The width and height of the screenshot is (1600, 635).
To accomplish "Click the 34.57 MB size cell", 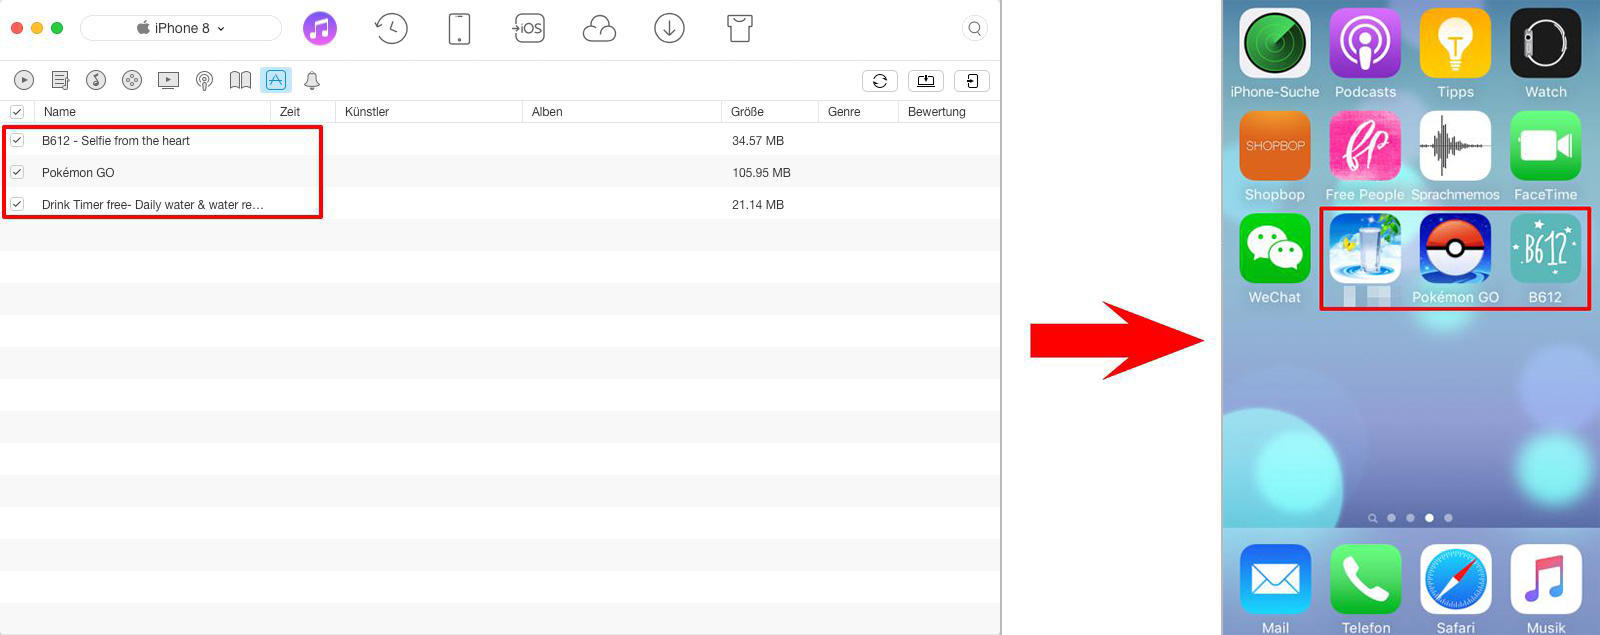I will tap(758, 141).
